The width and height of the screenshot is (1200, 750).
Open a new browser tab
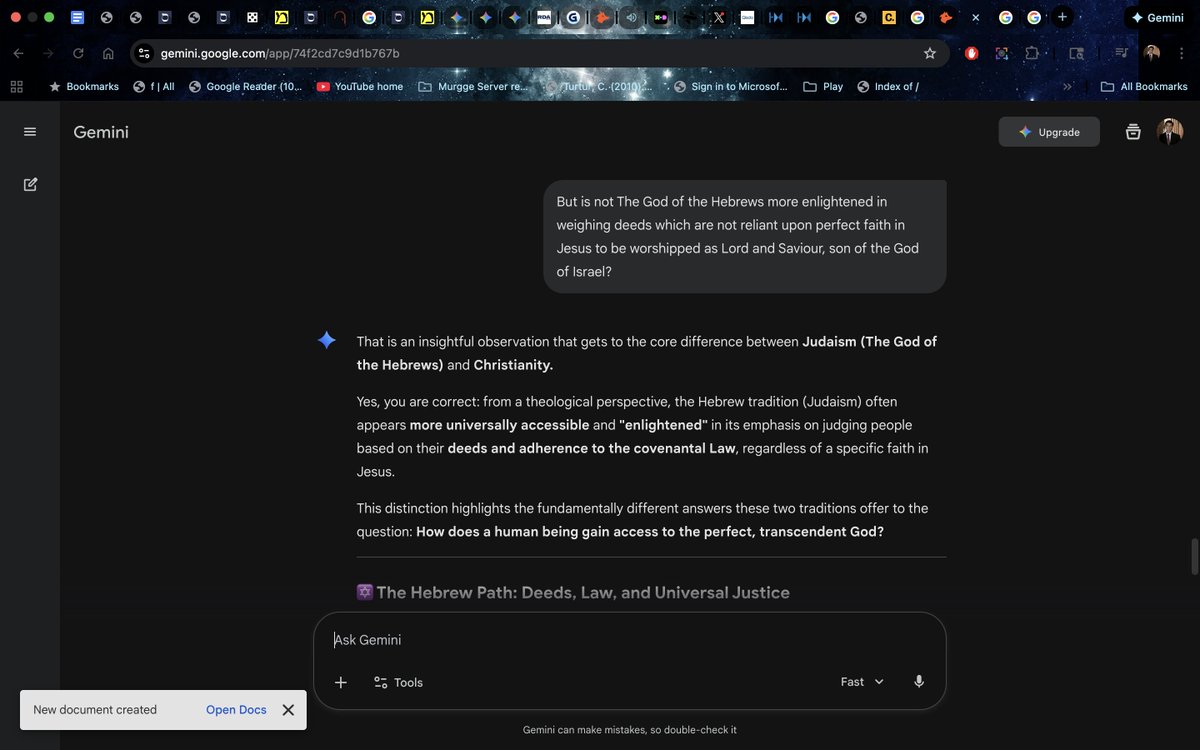(1062, 17)
